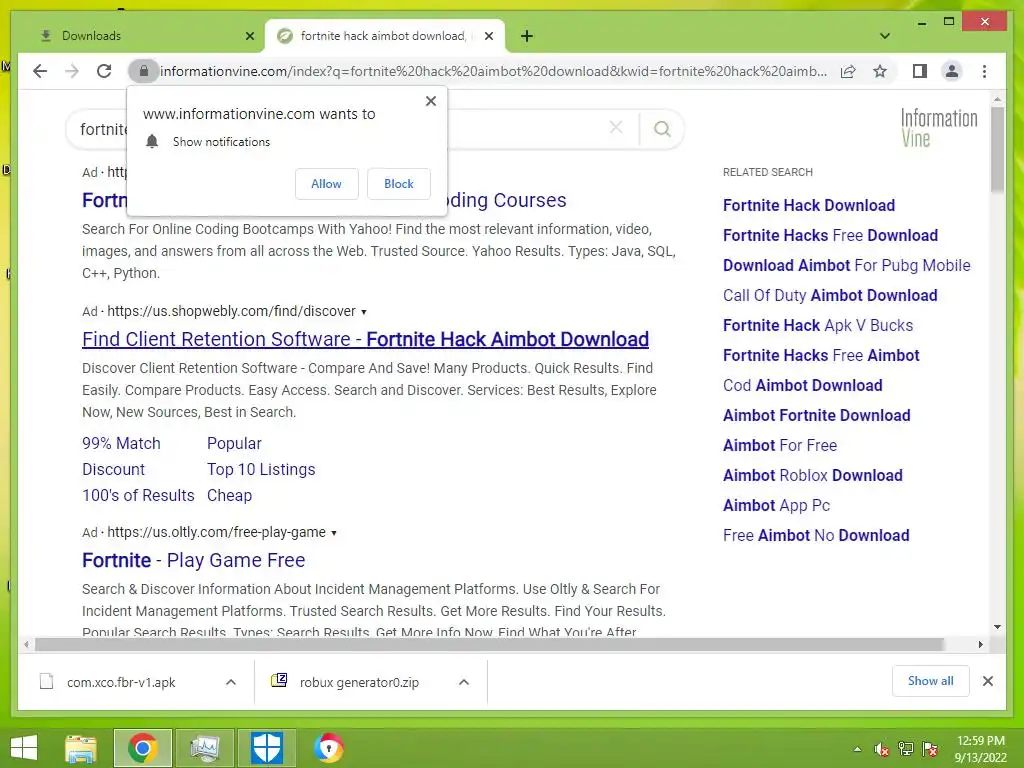This screenshot has width=1024, height=768.
Task: Open the colorful key-ring app on taskbar
Action: 328,748
